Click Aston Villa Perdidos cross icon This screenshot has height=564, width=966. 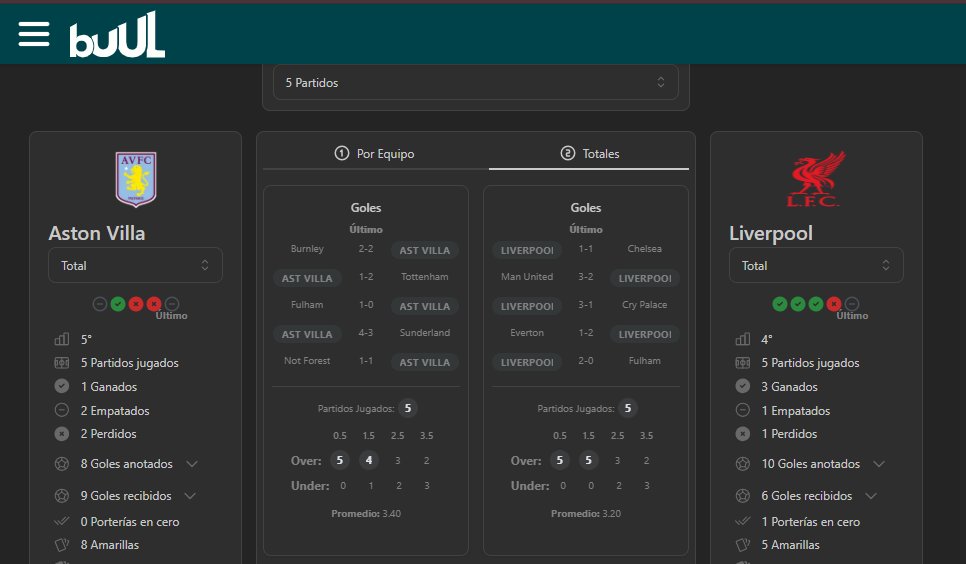tap(62, 434)
